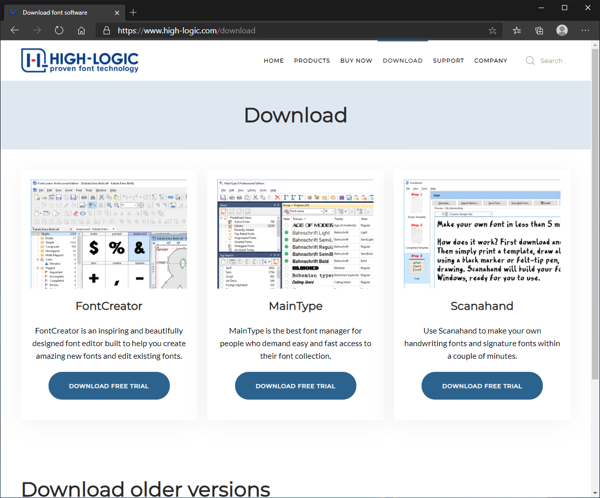
Task: Open the SUPPORT menu item
Action: pos(448,60)
